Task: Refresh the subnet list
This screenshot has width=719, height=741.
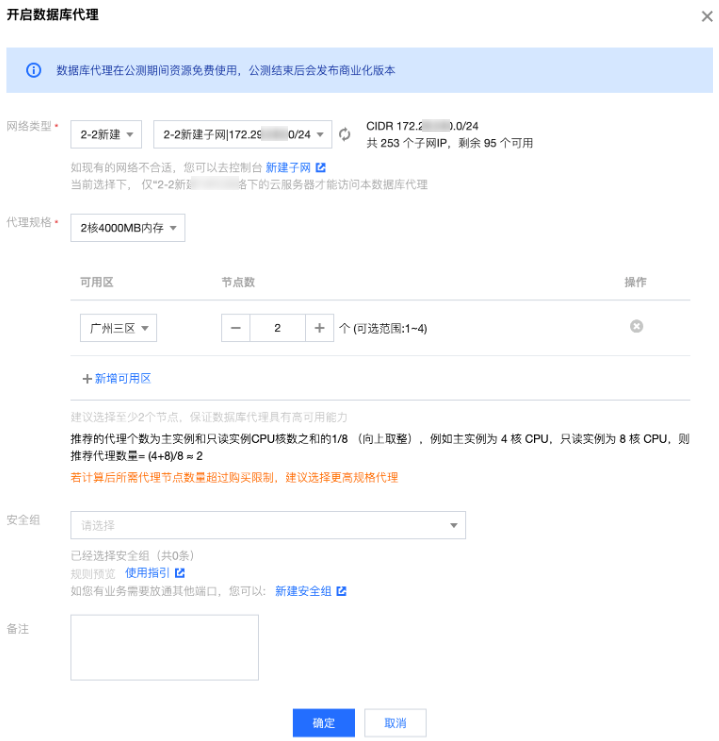Action: [345, 135]
